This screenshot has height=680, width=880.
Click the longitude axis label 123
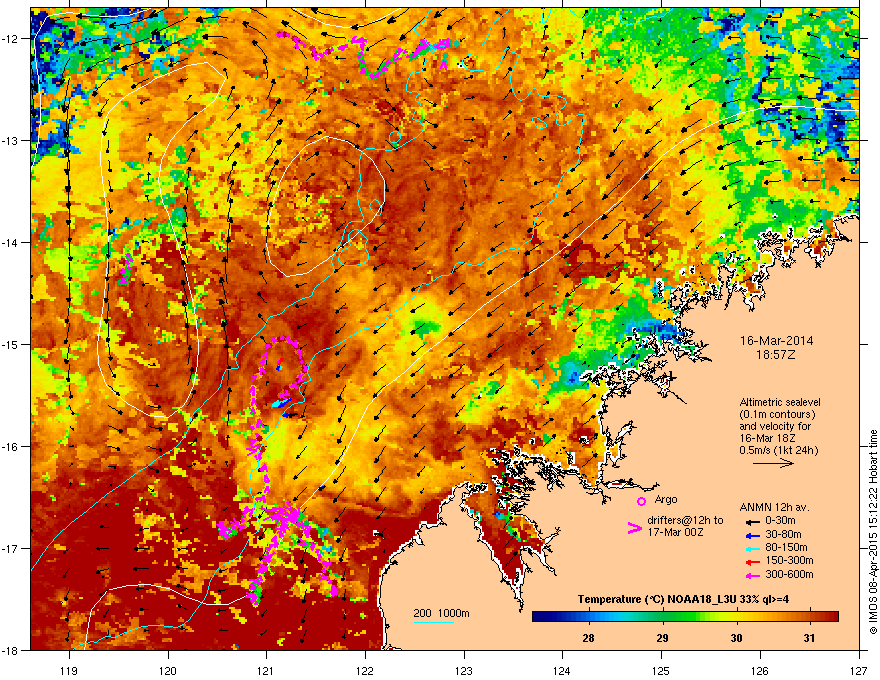click(x=464, y=670)
